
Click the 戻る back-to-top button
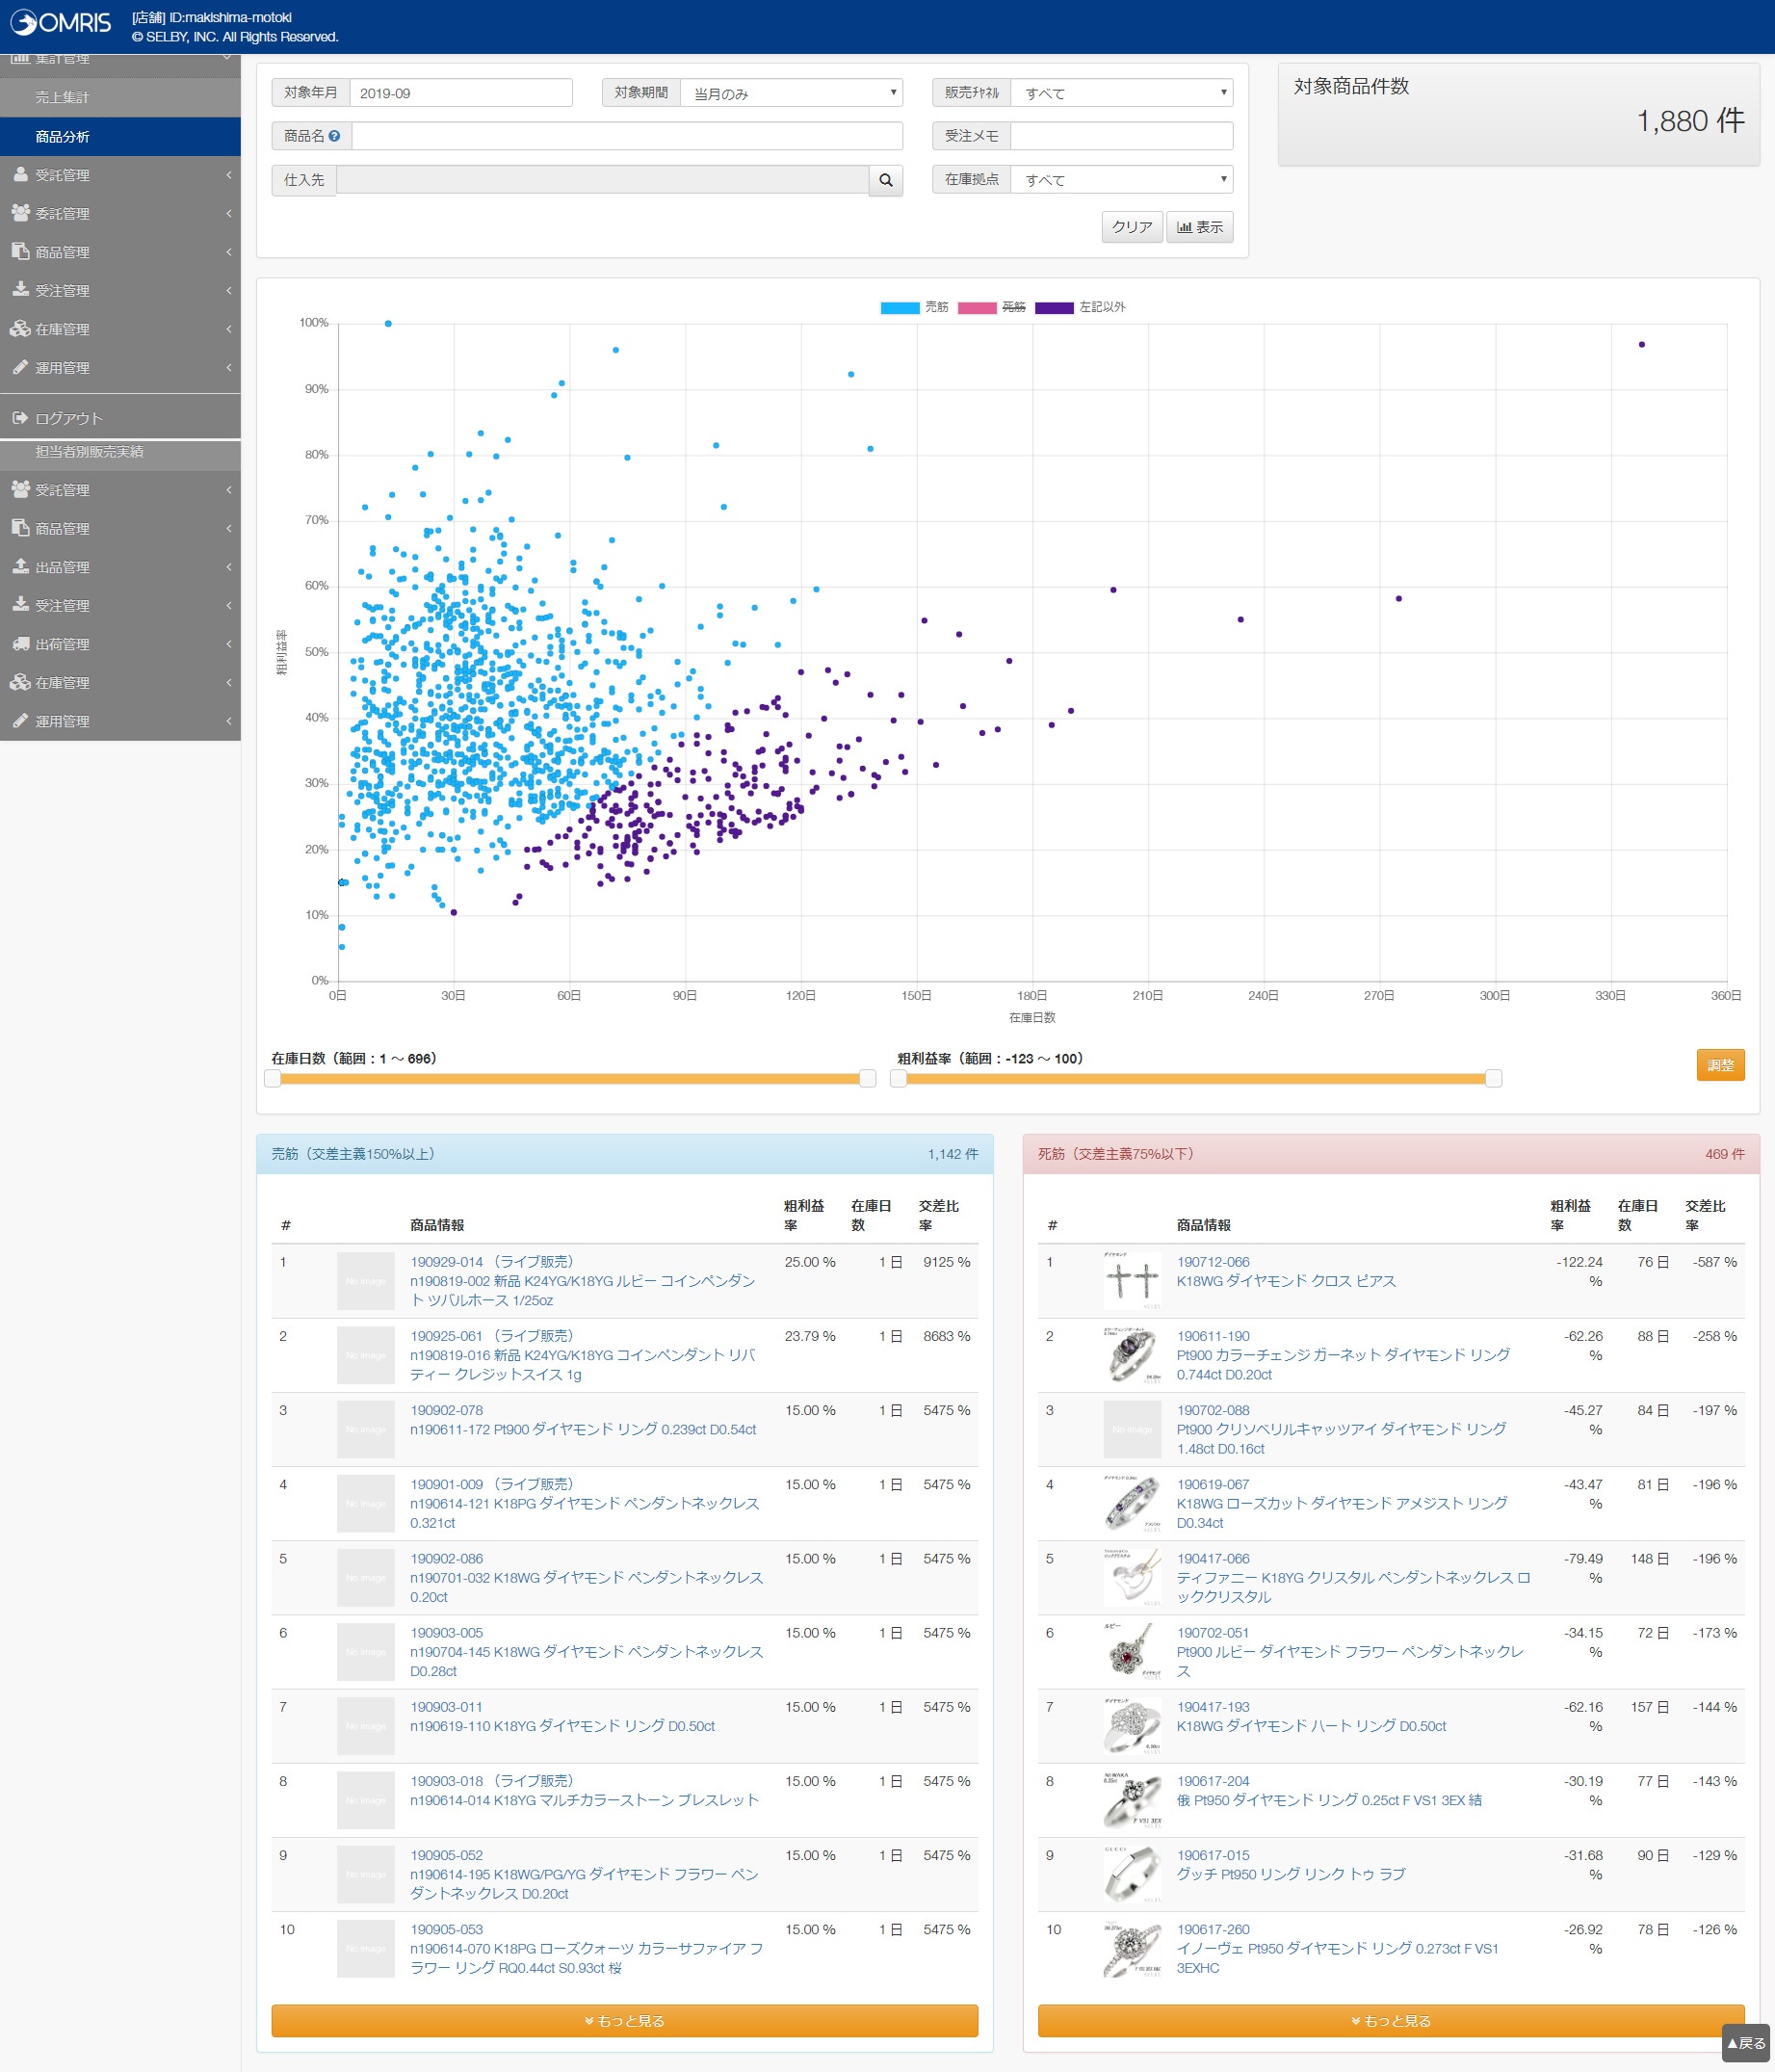tap(1746, 2042)
